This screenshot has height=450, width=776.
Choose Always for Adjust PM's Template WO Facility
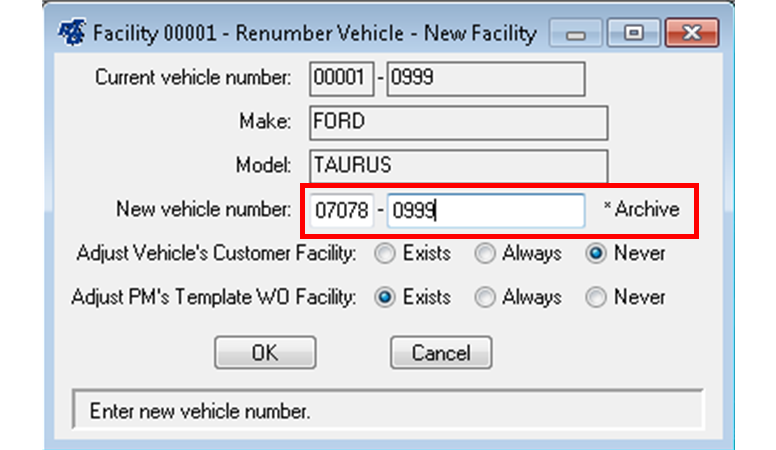tap(484, 297)
